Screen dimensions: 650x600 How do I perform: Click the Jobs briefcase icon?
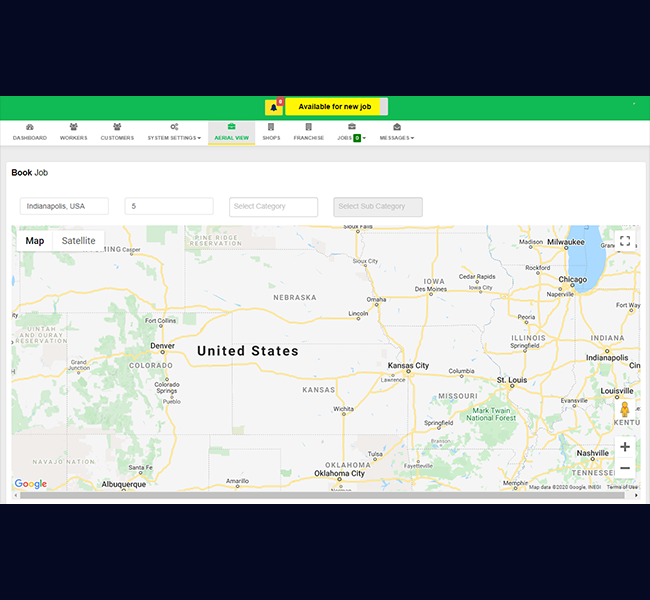(352, 126)
